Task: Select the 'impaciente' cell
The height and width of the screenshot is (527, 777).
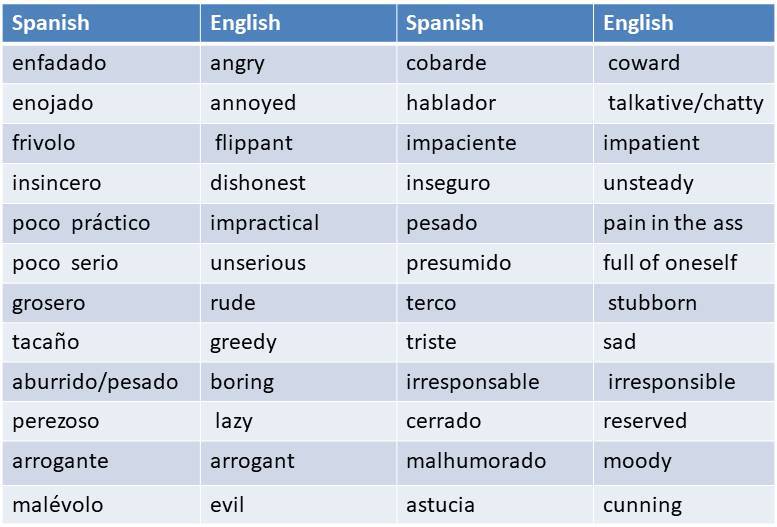Action: [495, 144]
